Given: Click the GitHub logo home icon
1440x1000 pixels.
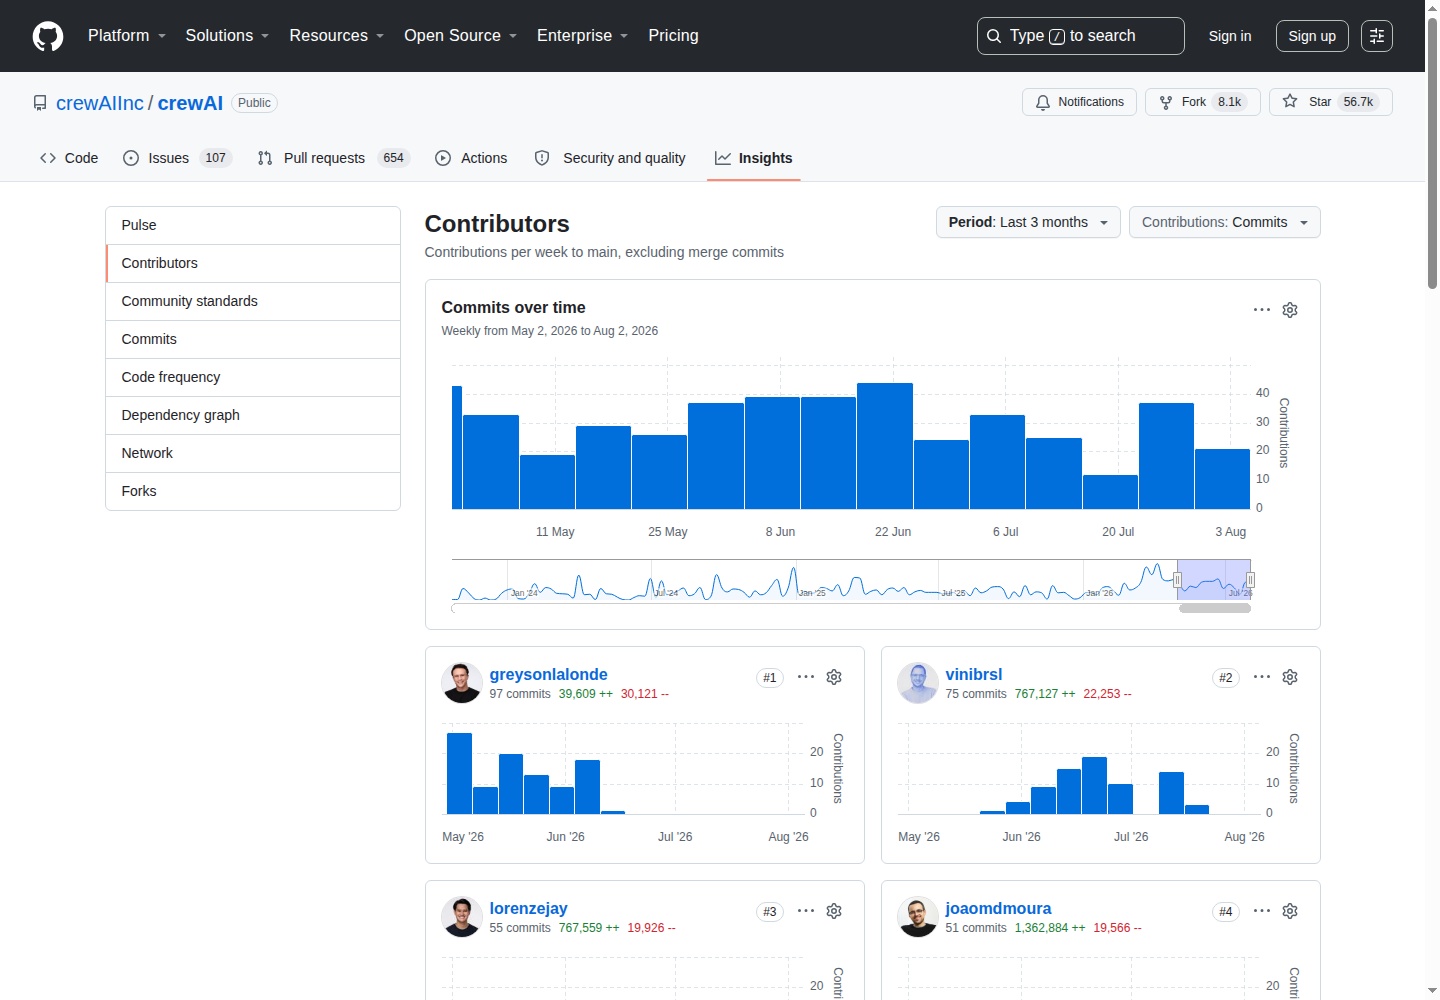Looking at the screenshot, I should [x=48, y=36].
